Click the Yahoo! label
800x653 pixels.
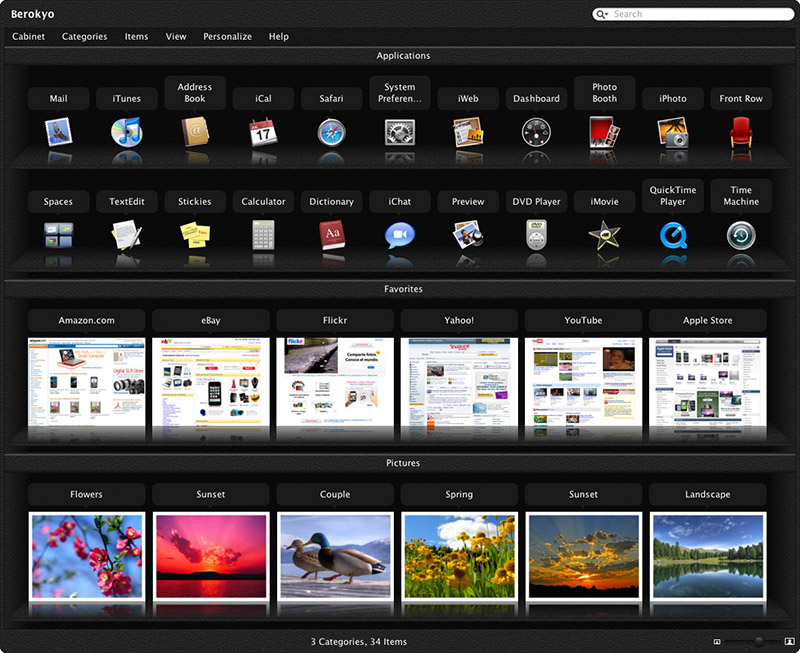click(459, 320)
